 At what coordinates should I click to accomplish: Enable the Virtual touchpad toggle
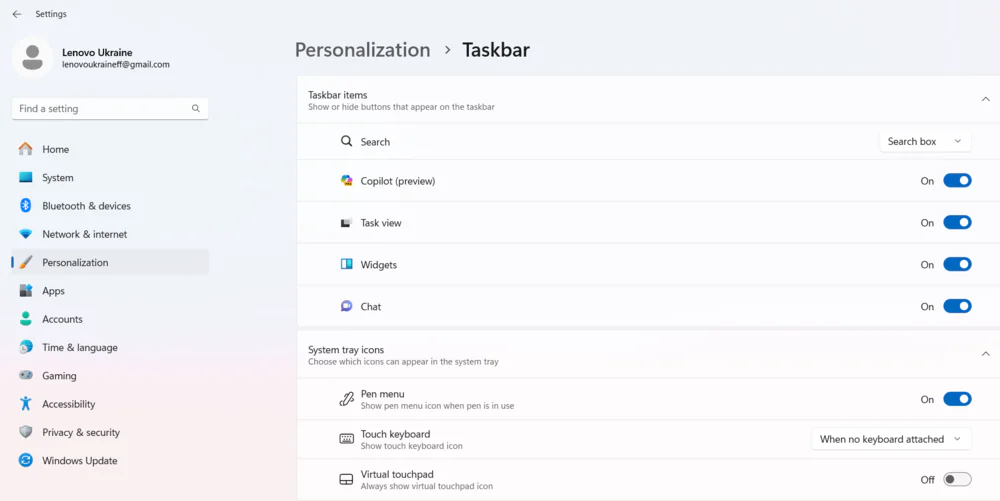point(957,479)
